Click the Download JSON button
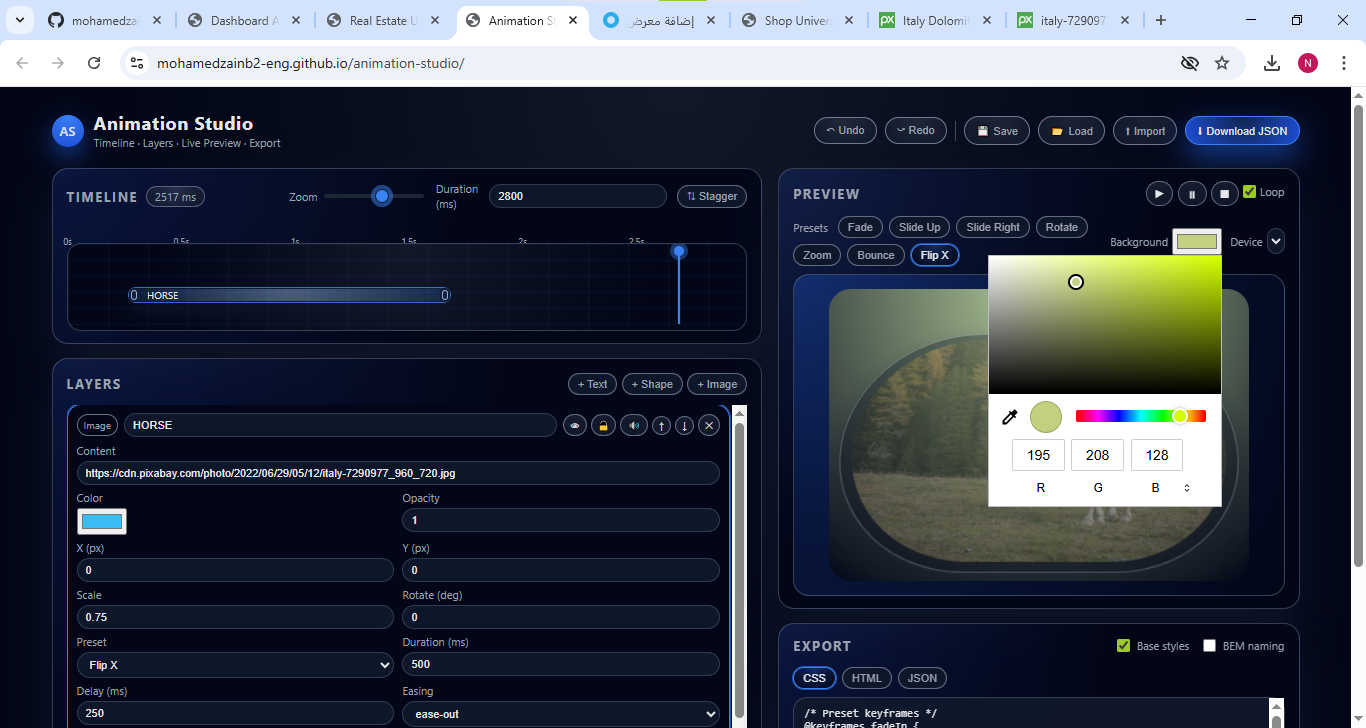This screenshot has width=1366, height=728. point(1242,131)
